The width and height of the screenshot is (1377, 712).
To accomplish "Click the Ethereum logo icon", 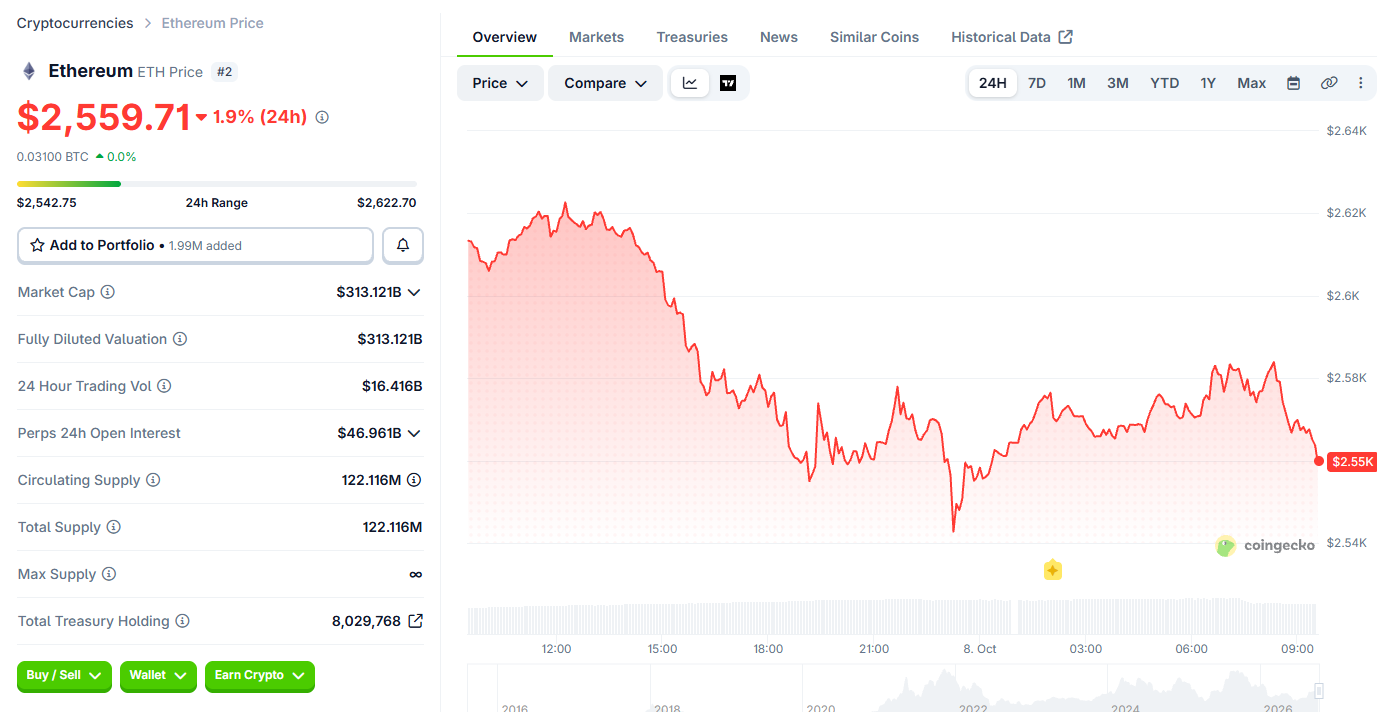I will 29,71.
